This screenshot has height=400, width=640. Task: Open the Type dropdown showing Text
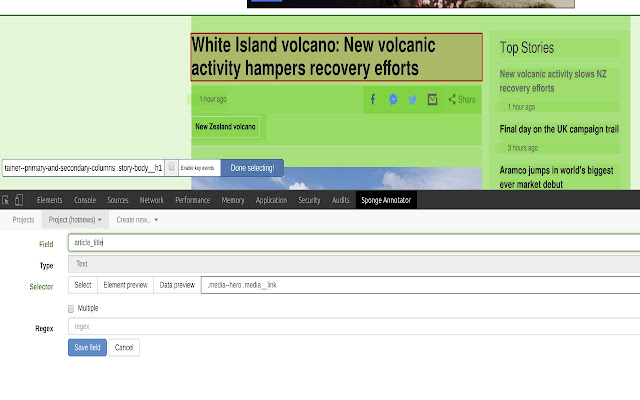click(x=354, y=264)
